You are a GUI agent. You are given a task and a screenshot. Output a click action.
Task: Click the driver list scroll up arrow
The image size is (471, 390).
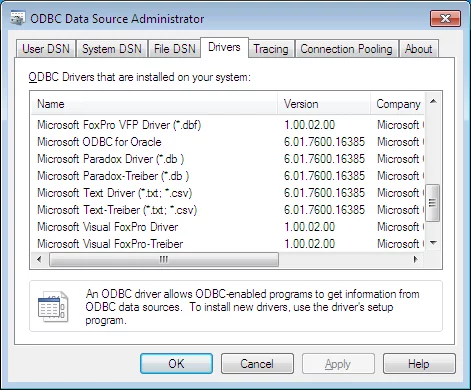click(433, 101)
